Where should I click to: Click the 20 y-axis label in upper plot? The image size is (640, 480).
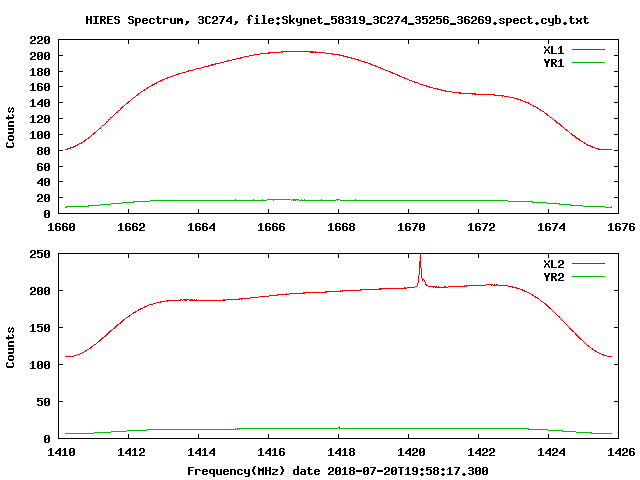coord(44,198)
